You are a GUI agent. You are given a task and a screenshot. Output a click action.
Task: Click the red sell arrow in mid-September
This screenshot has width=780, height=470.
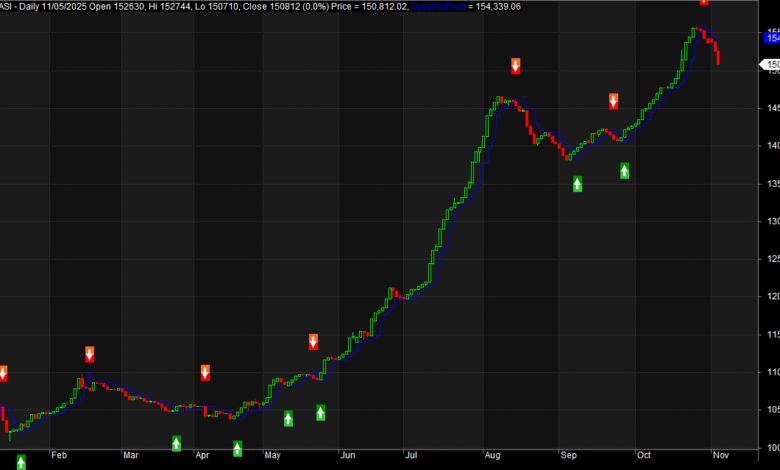(x=614, y=101)
